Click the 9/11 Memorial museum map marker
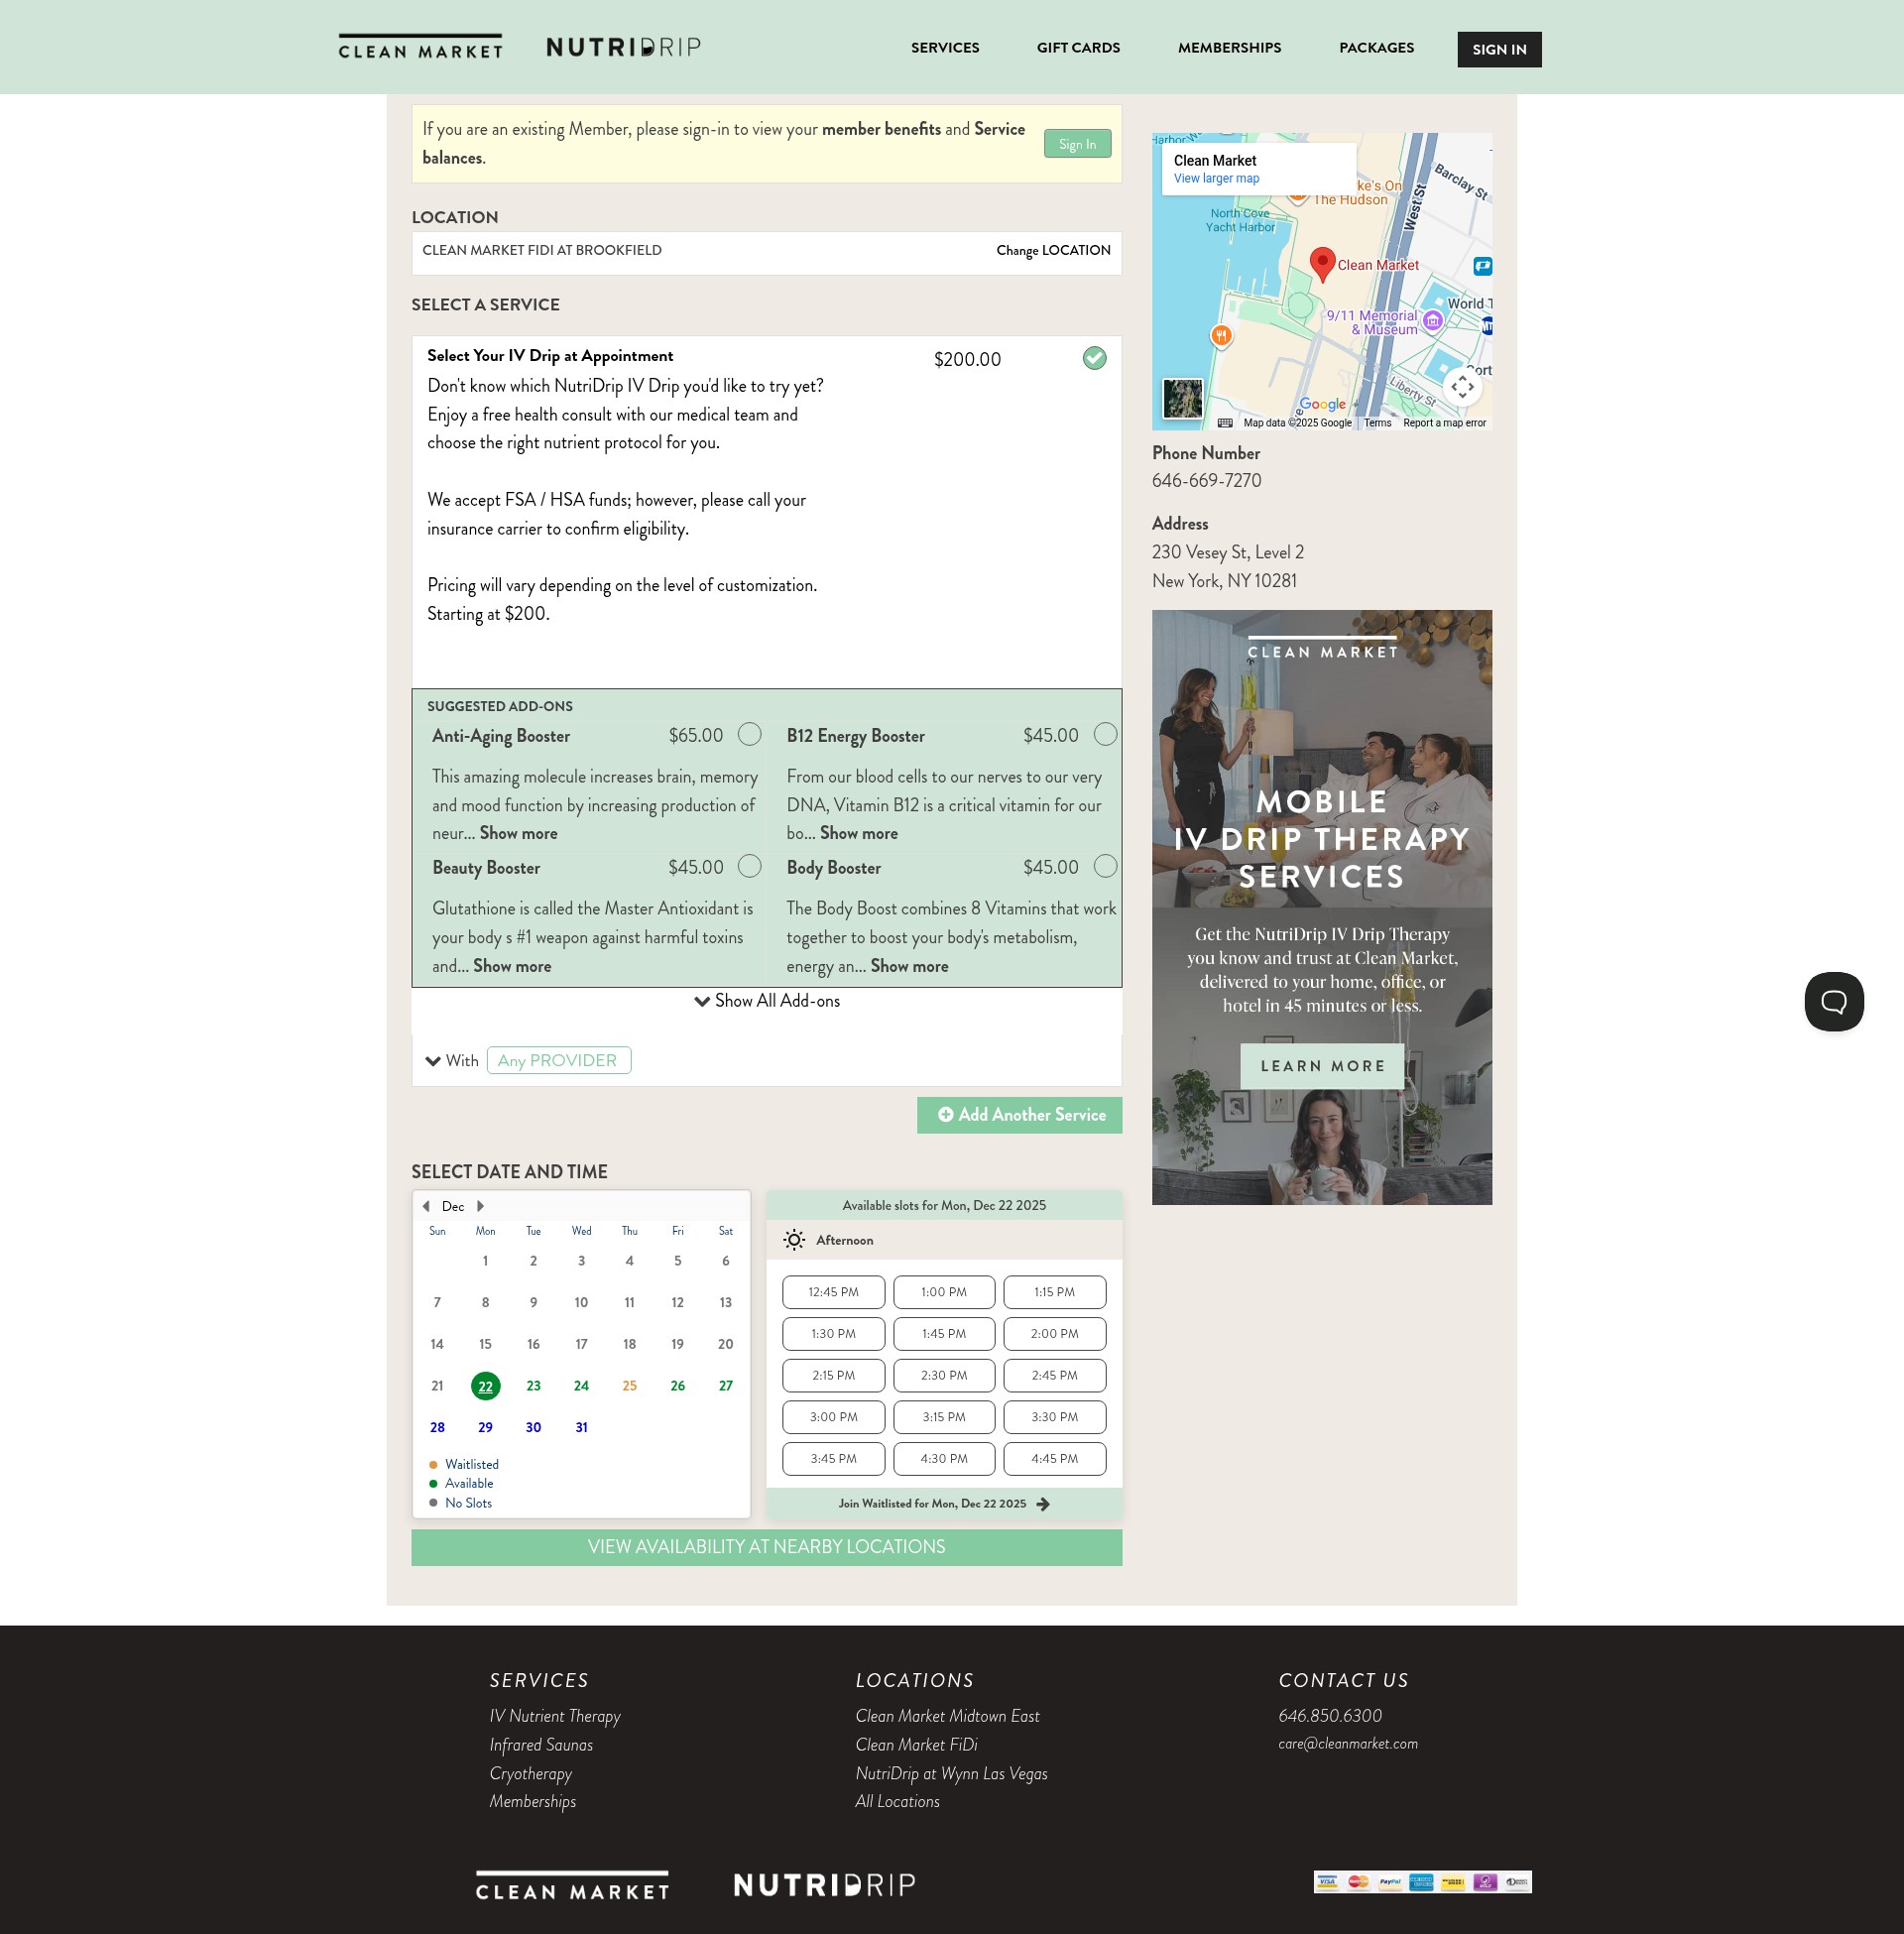The height and width of the screenshot is (1934, 1904). point(1433,321)
